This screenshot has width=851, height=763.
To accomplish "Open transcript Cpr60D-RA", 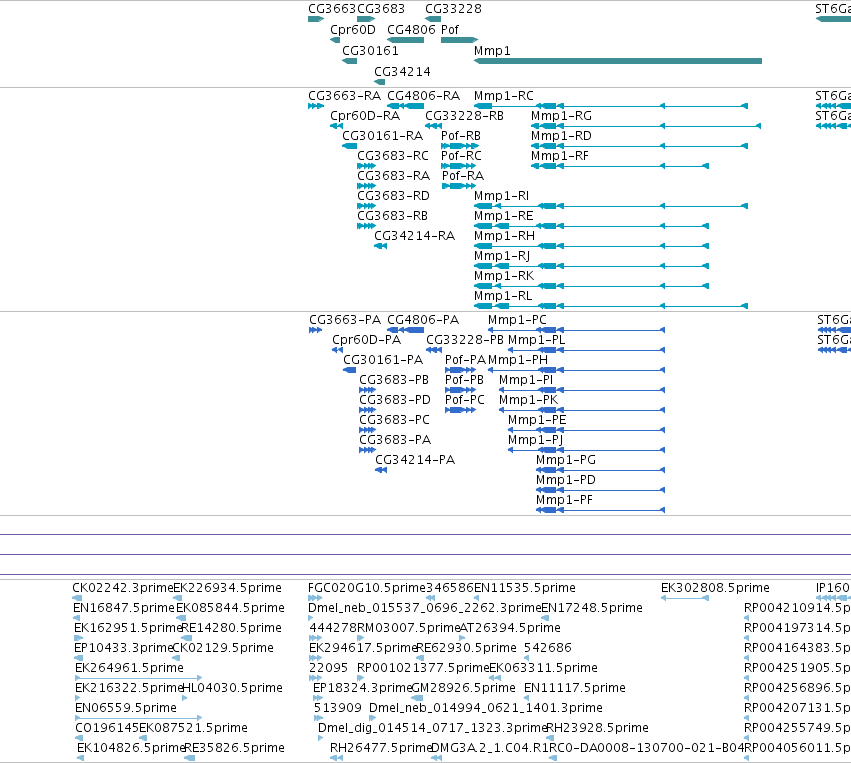I will 365,116.
